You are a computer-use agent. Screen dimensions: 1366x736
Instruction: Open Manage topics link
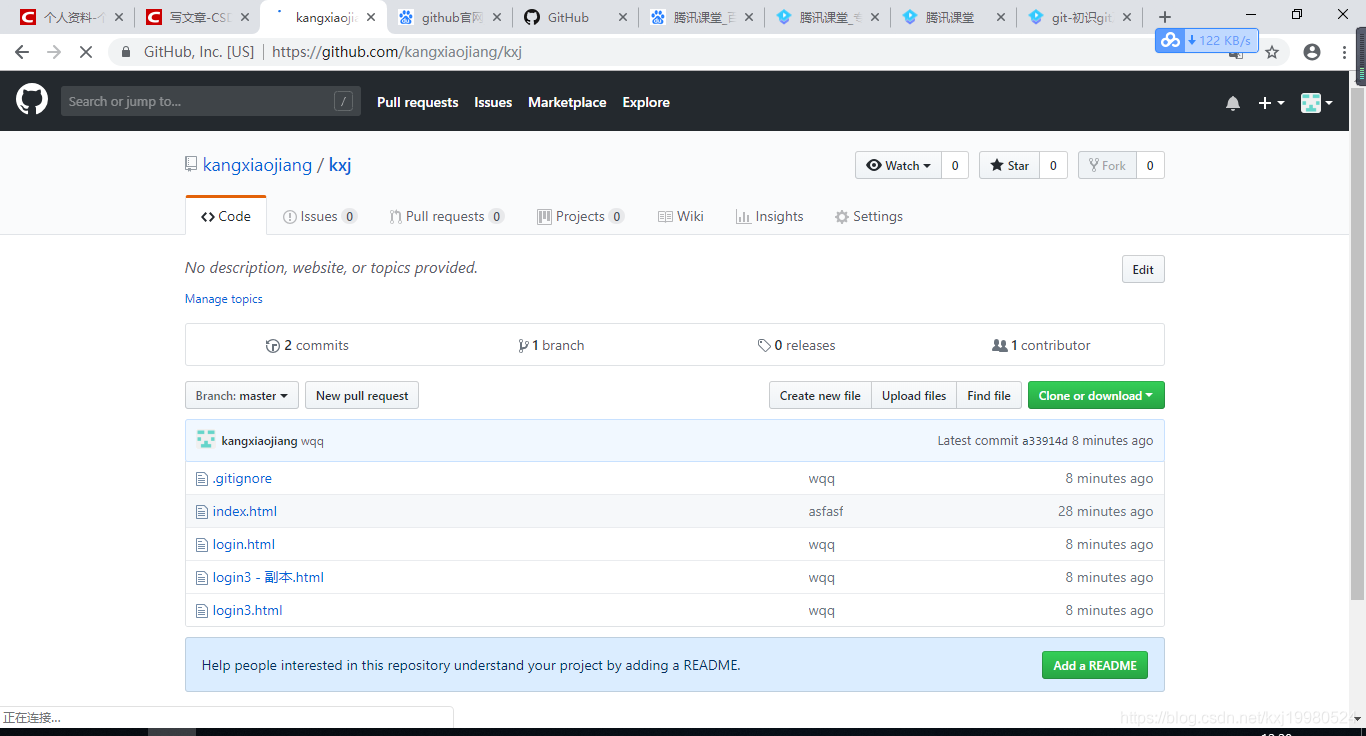pyautogui.click(x=224, y=299)
